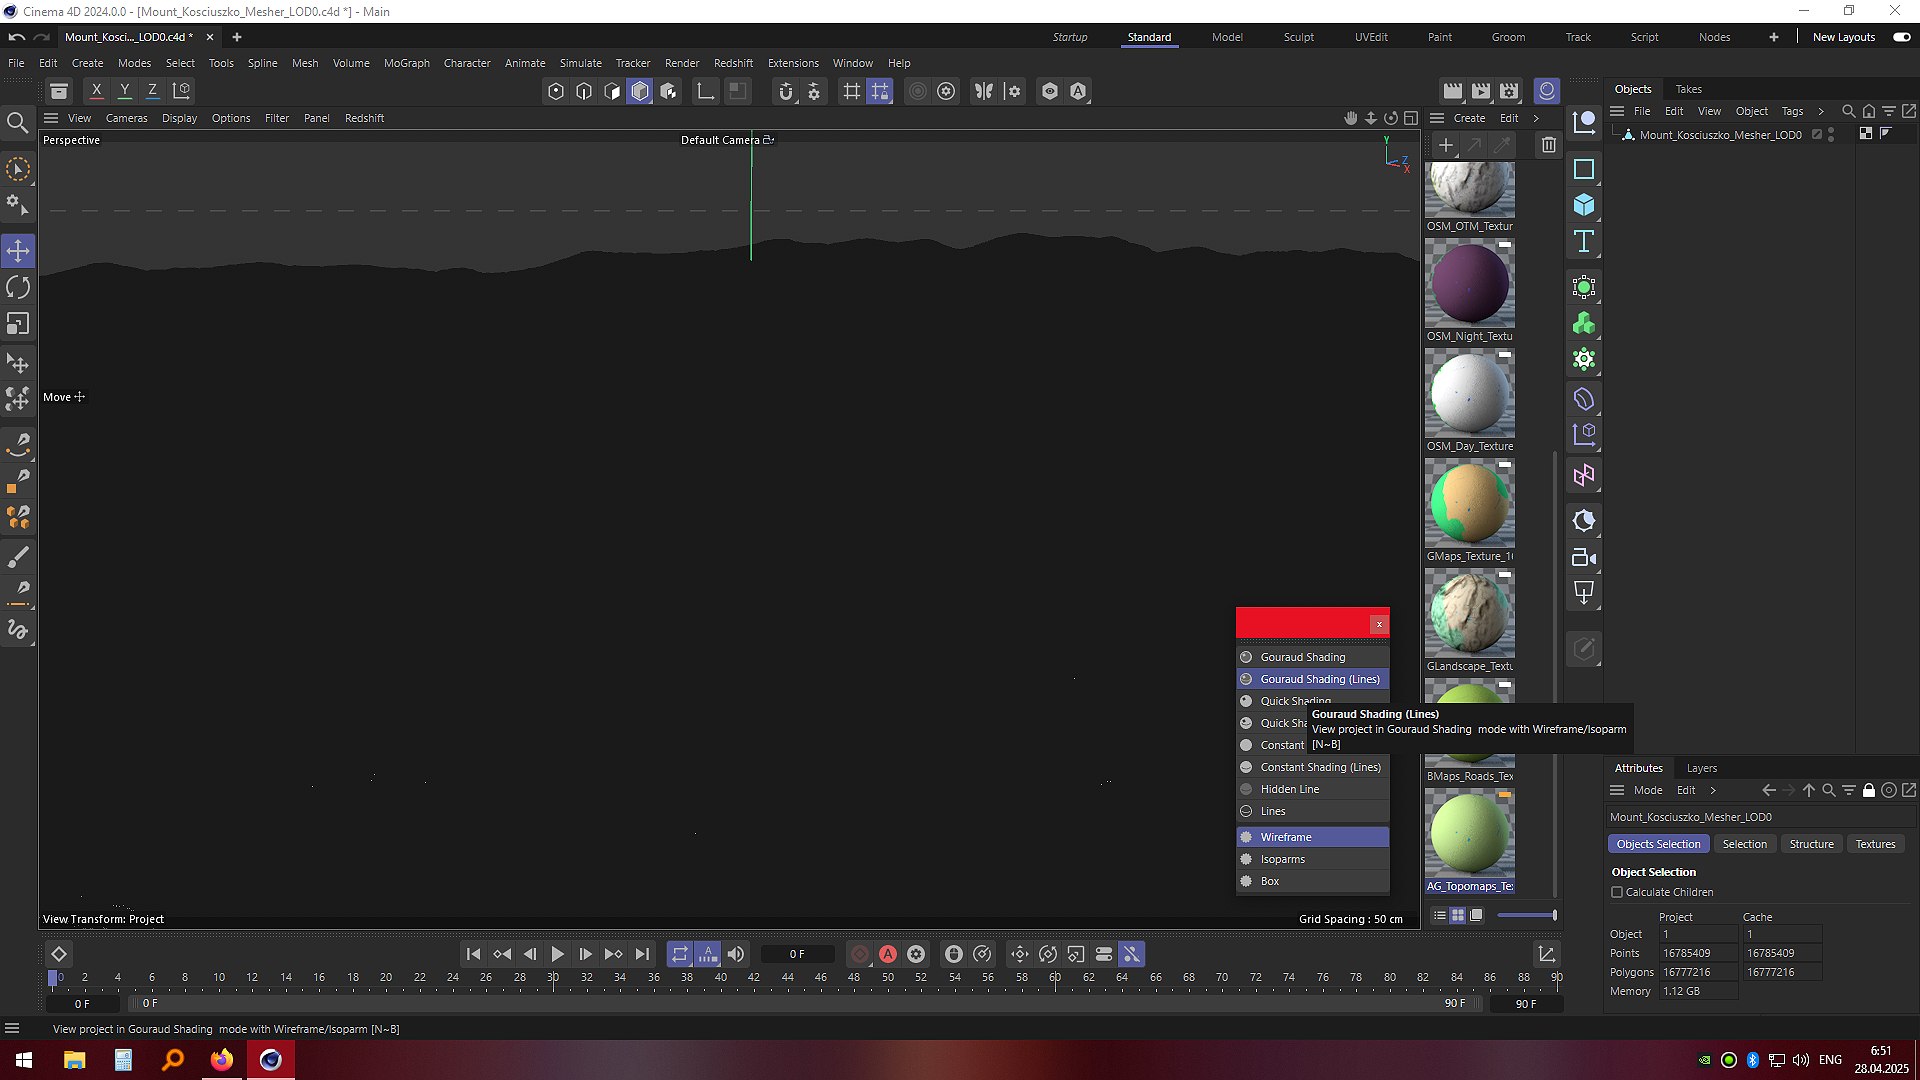Open the Textures attribute tab
The image size is (1920, 1080).
tap(1875, 844)
